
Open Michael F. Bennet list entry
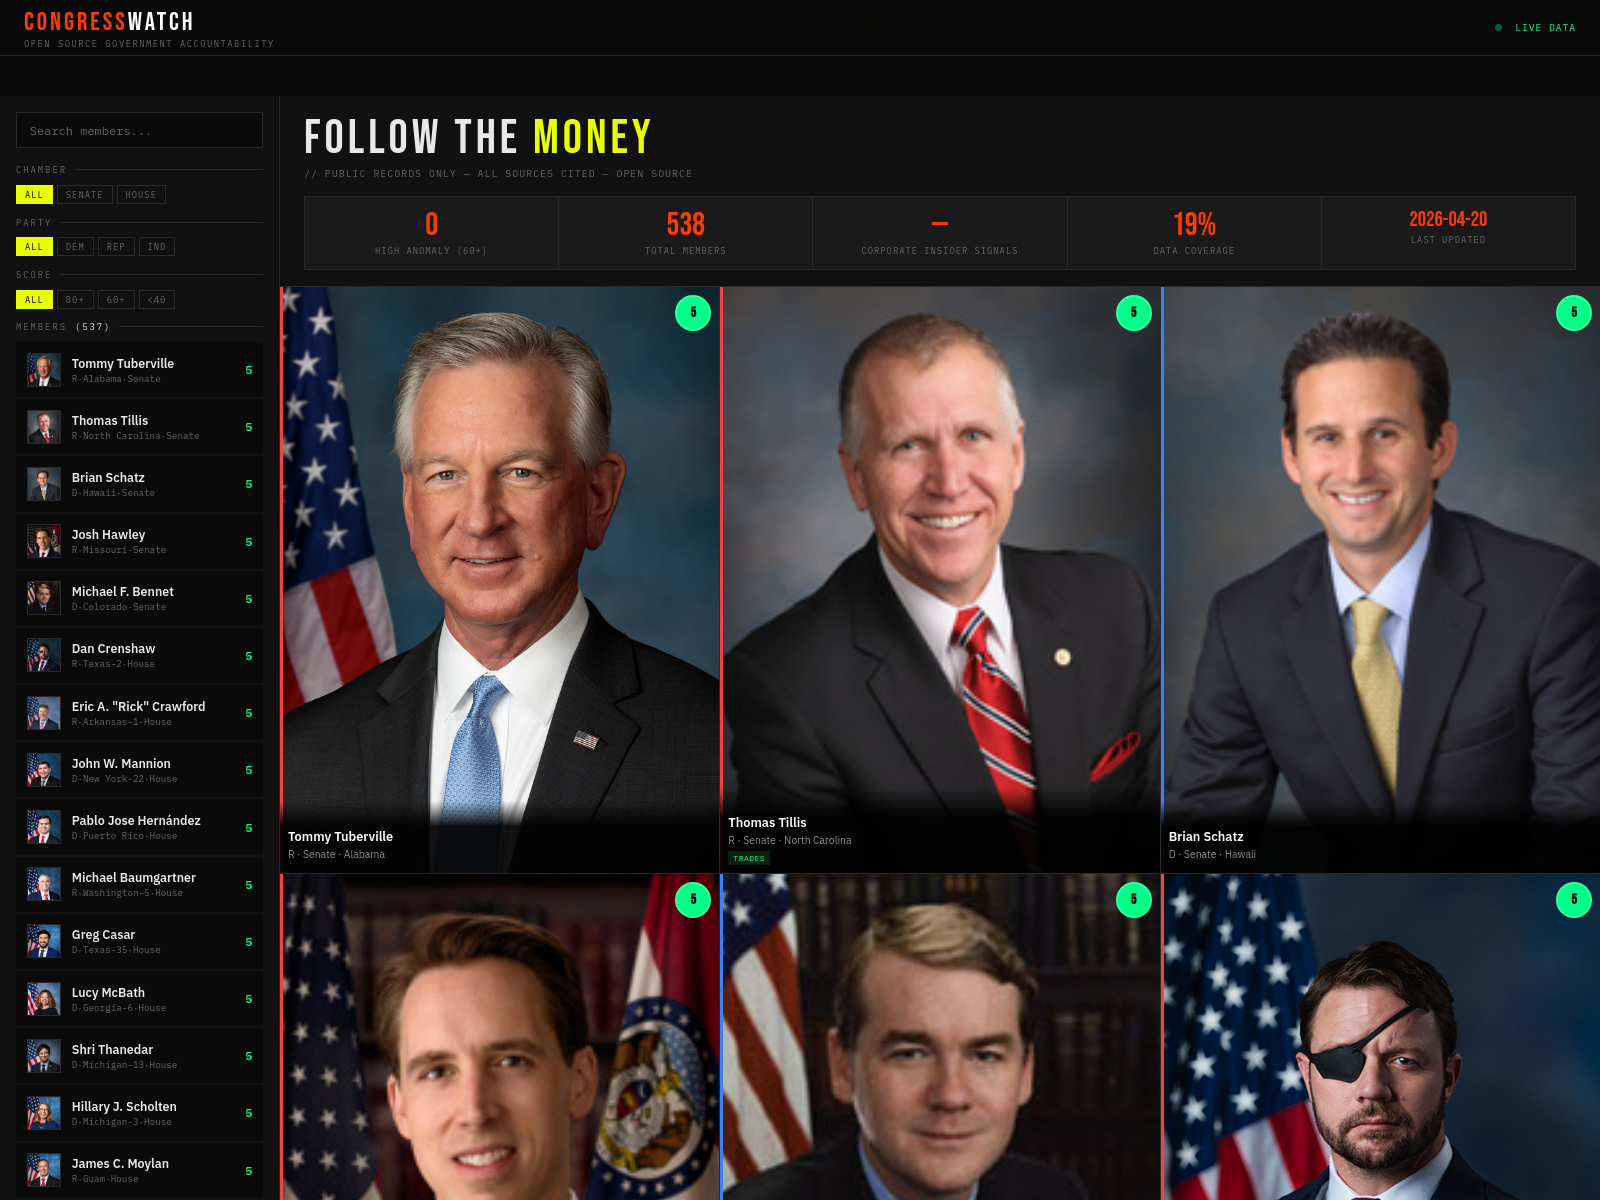(x=140, y=599)
